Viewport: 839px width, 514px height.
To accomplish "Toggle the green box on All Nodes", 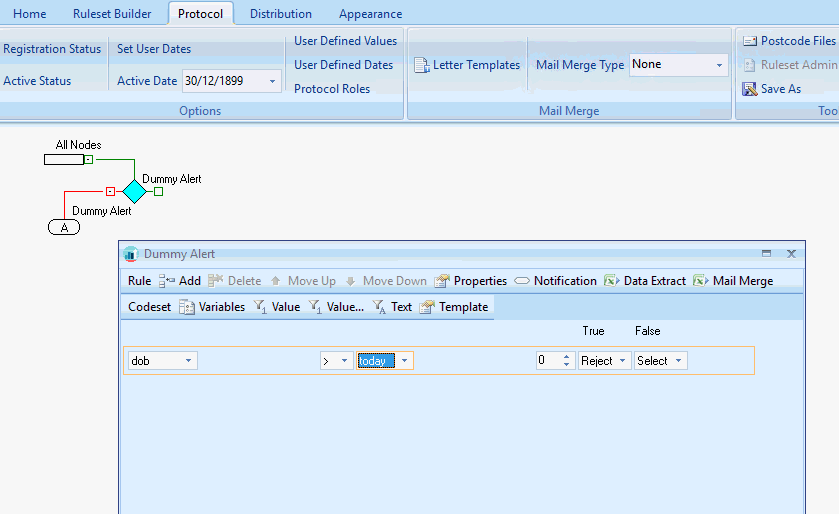I will click(89, 159).
